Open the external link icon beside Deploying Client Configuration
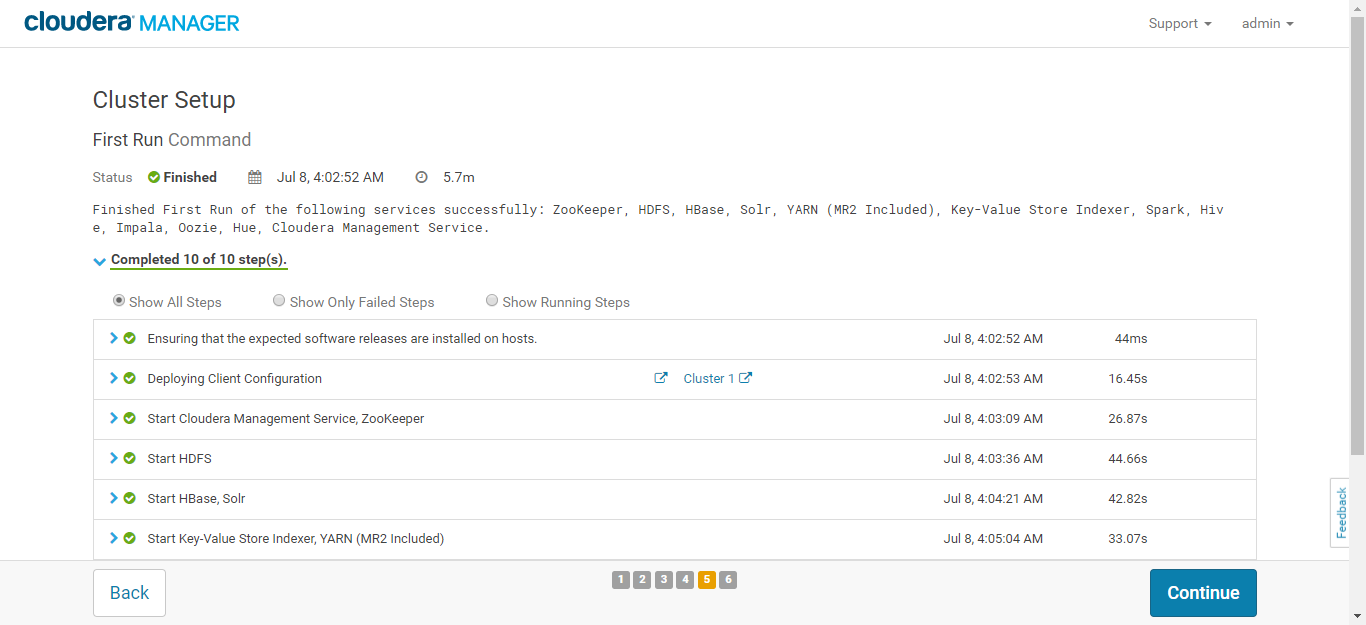 pos(660,378)
